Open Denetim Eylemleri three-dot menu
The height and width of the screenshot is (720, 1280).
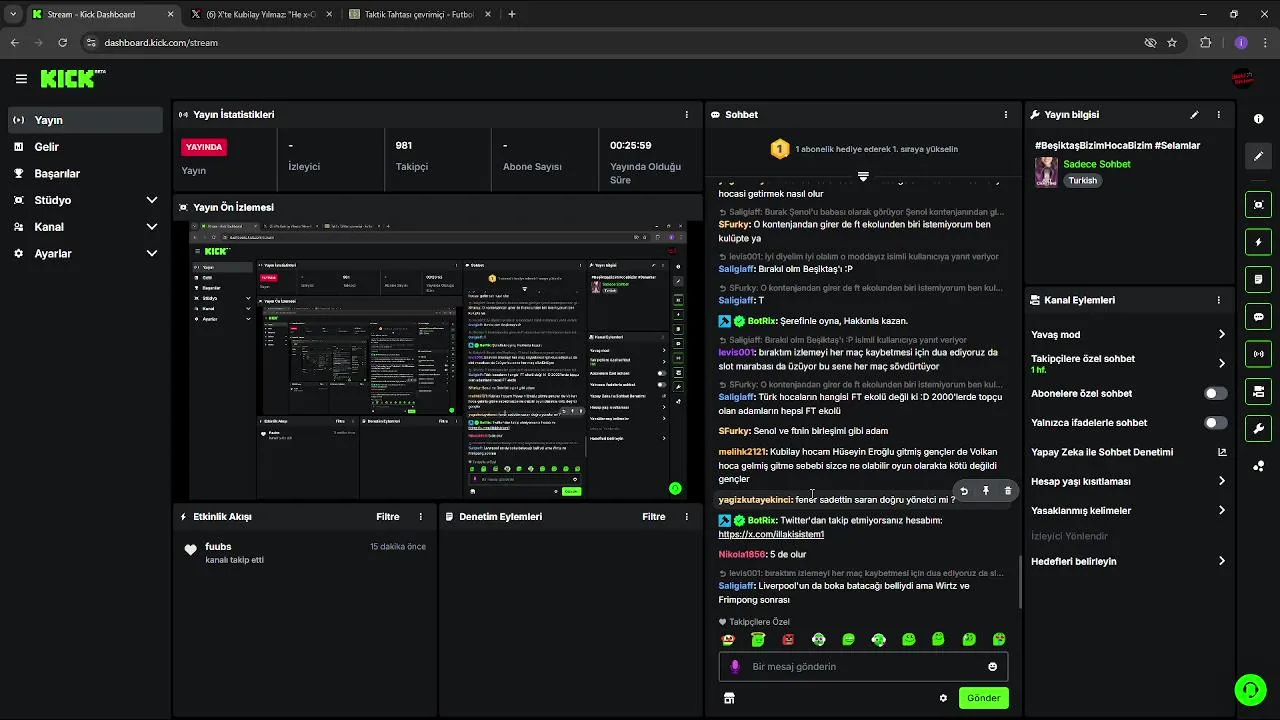686,517
